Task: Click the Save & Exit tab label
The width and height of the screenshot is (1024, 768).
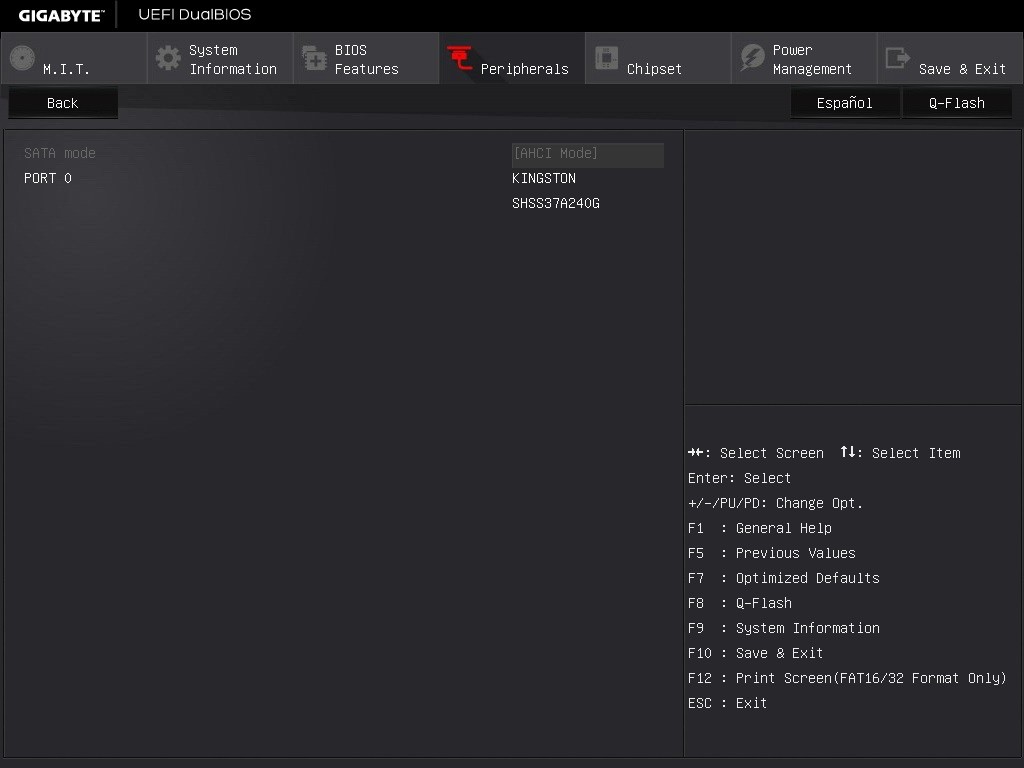Action: pyautogui.click(x=962, y=68)
